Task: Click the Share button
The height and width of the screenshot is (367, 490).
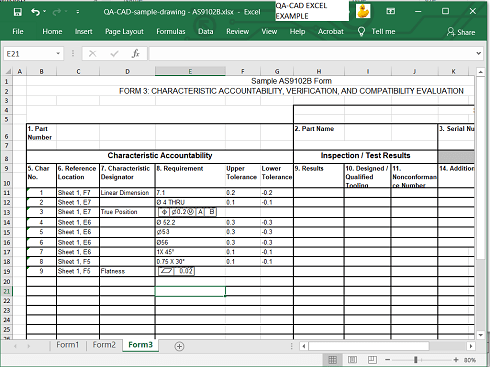Action: point(461,32)
